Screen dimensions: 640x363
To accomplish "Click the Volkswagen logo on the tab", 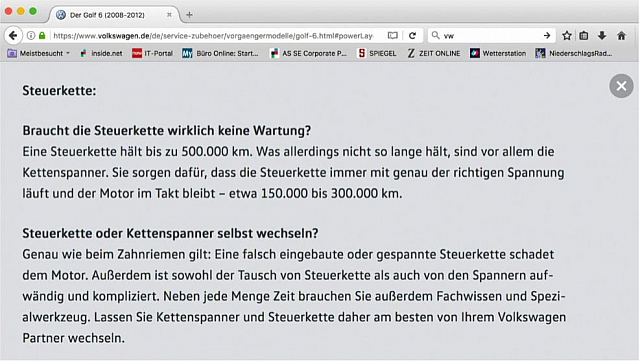I will [61, 15].
